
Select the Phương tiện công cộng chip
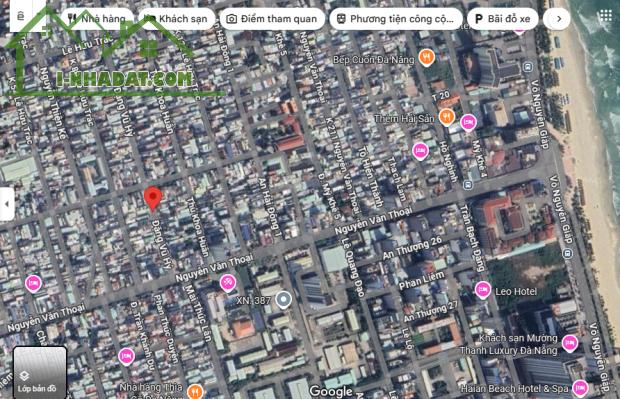[396, 19]
